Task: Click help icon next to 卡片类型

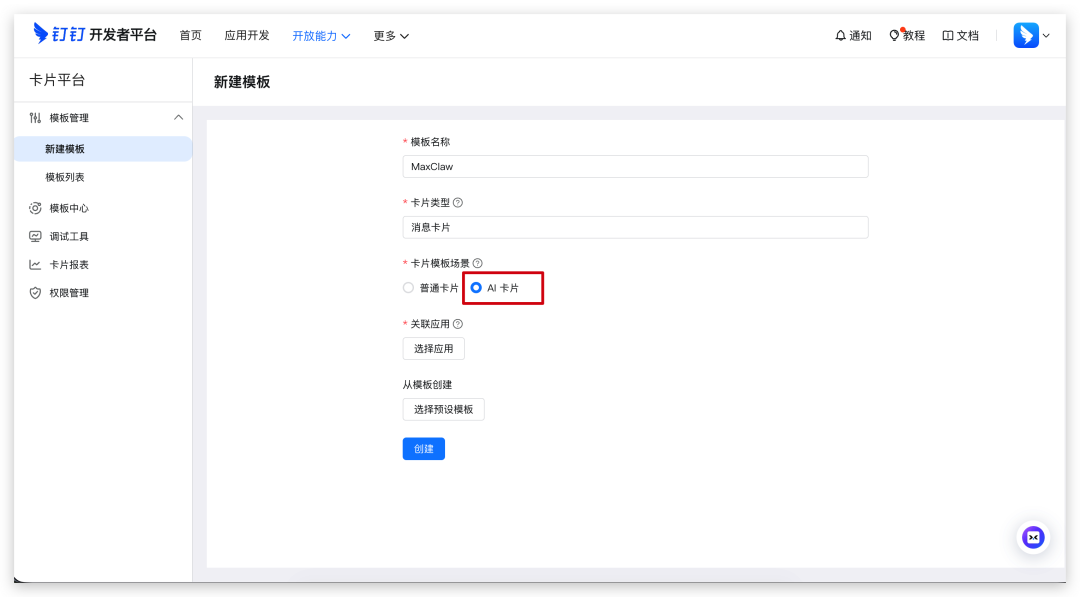Action: pyautogui.click(x=458, y=202)
